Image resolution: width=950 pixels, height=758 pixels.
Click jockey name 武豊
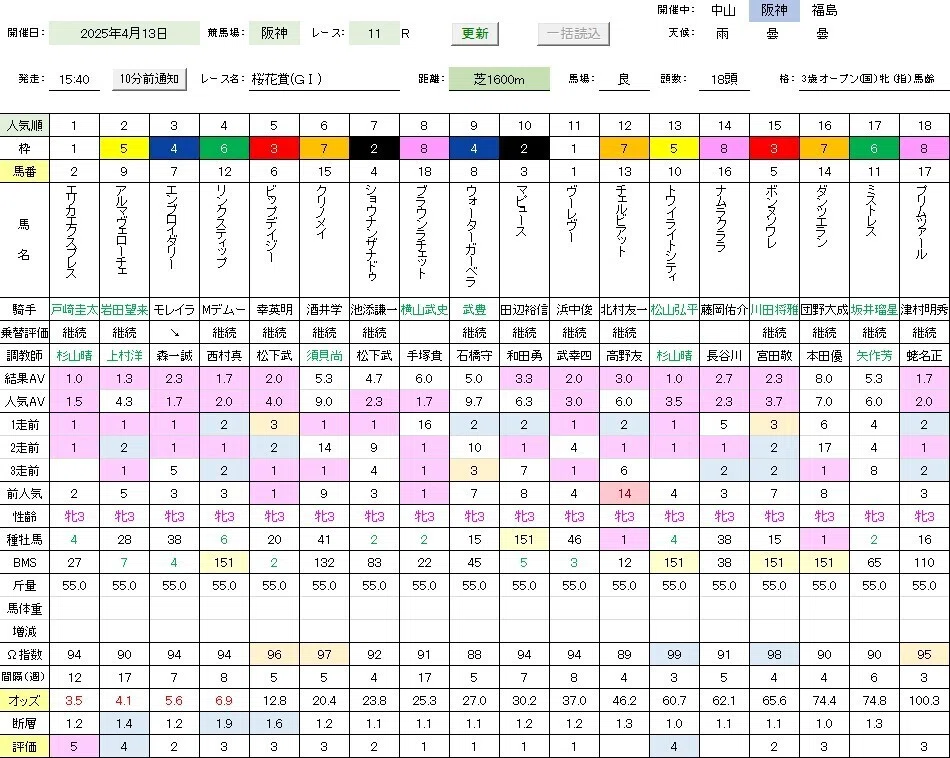tap(474, 310)
